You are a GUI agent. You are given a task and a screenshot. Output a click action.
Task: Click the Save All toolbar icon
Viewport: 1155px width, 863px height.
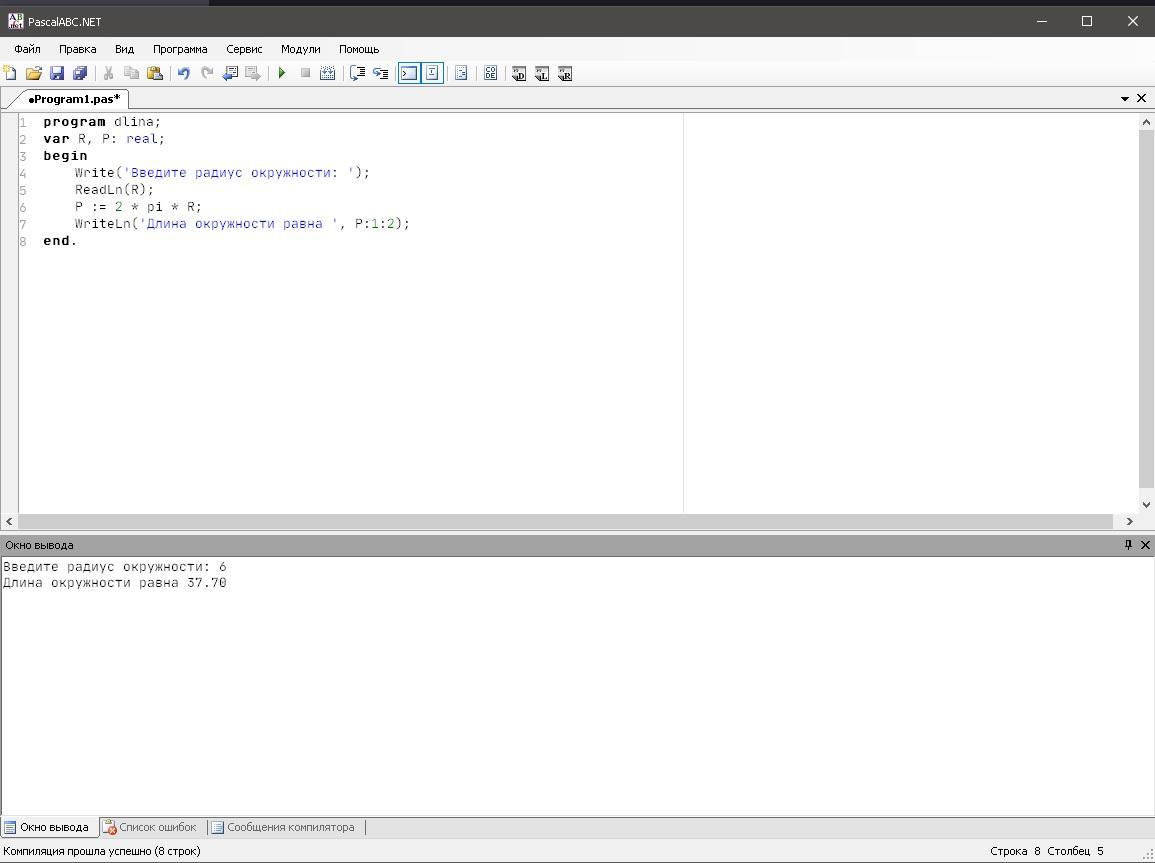click(x=80, y=73)
